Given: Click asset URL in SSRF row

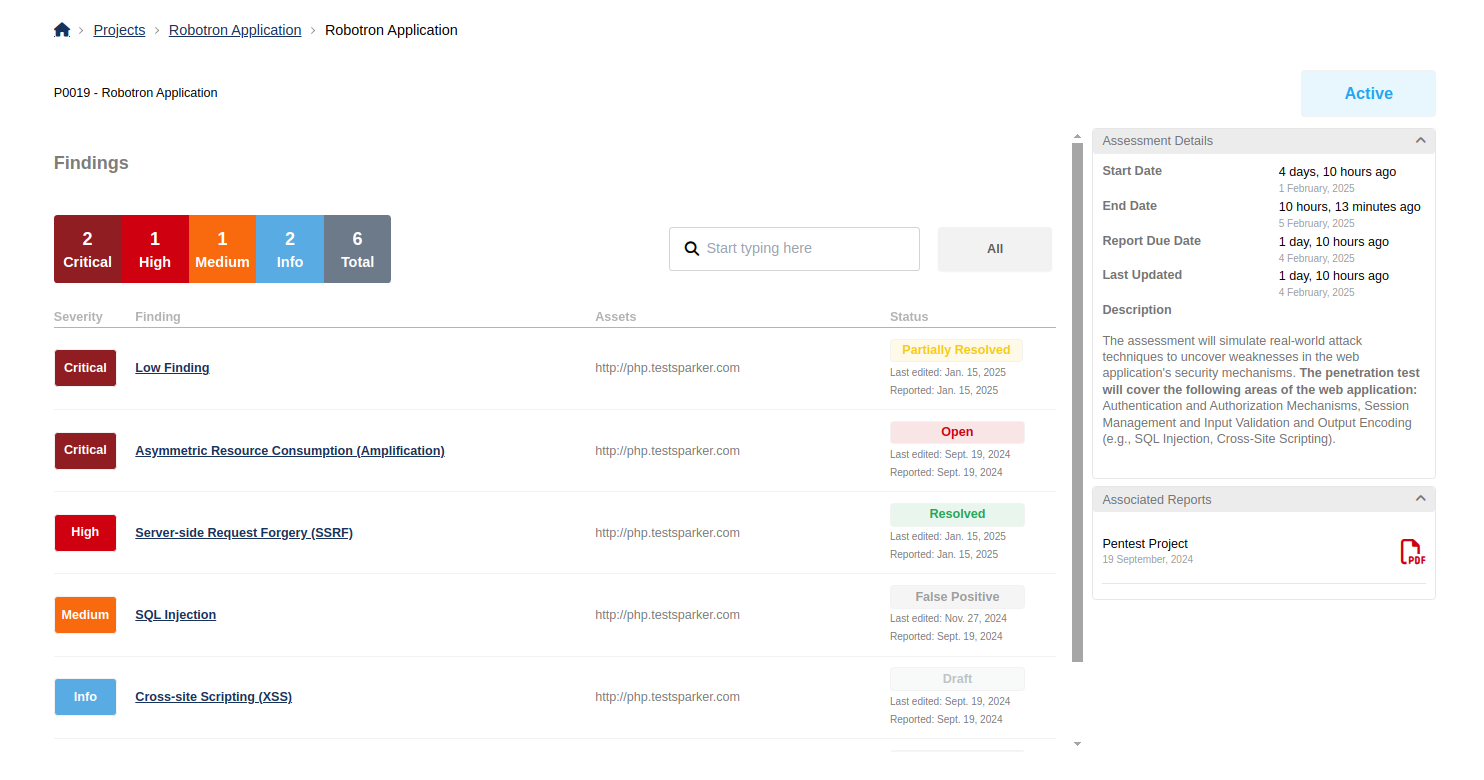Looking at the screenshot, I should tap(667, 533).
